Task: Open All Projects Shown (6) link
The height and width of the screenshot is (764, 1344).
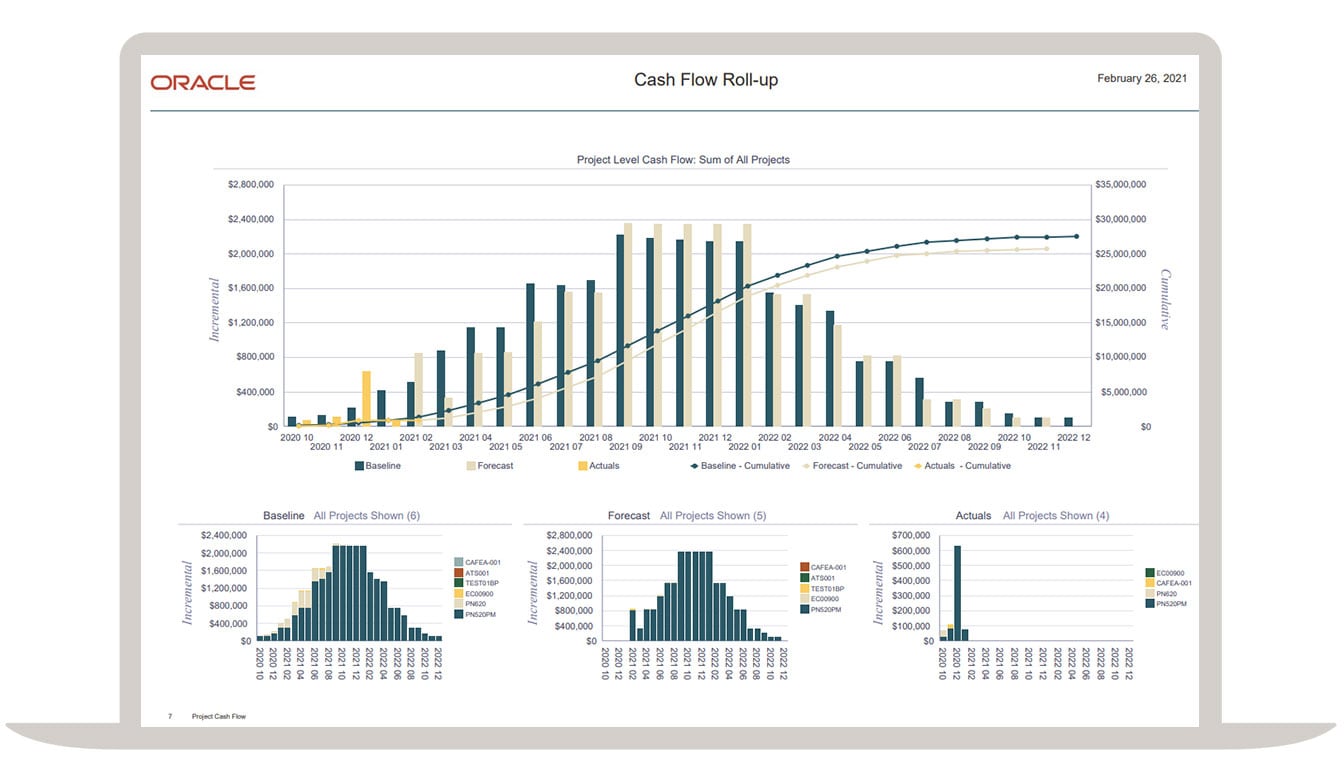Action: click(x=366, y=516)
